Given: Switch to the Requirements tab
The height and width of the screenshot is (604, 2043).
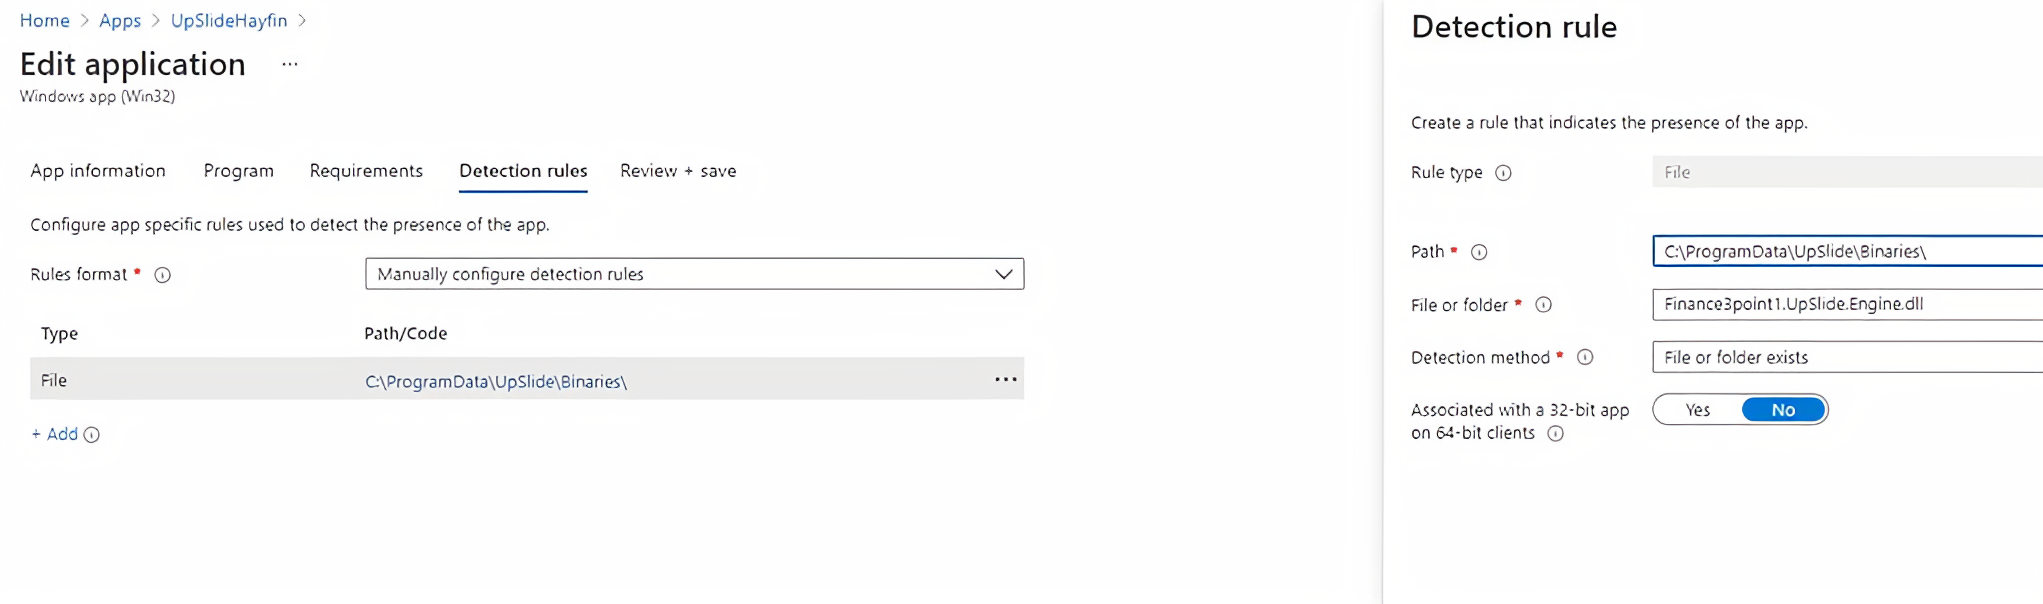Looking at the screenshot, I should tap(366, 171).
